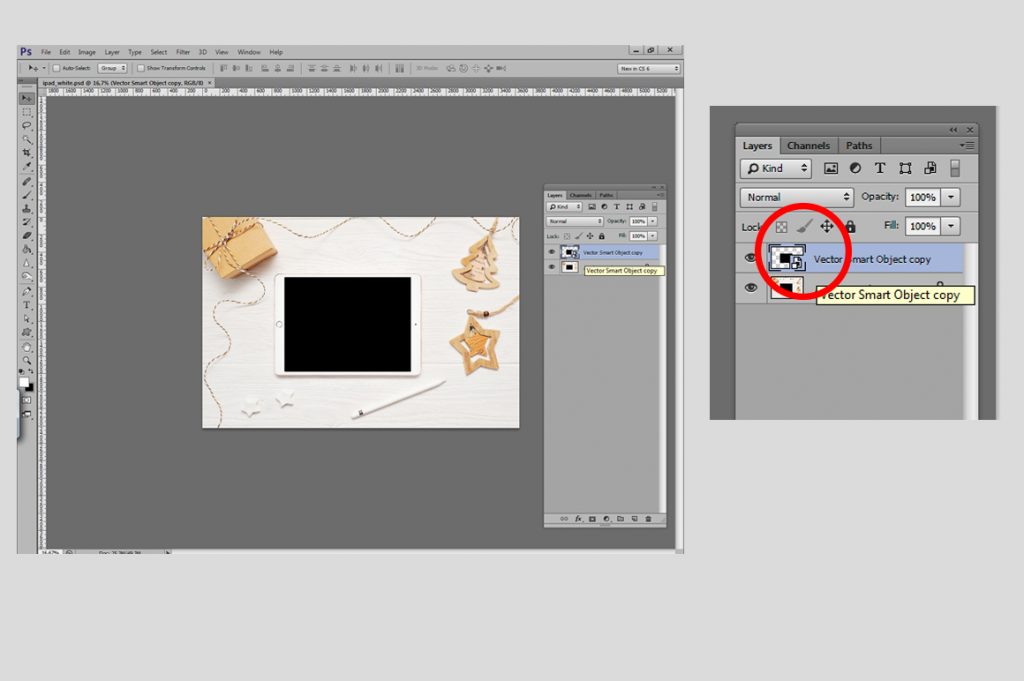Select the Lasso tool in the toolbox

[27, 125]
